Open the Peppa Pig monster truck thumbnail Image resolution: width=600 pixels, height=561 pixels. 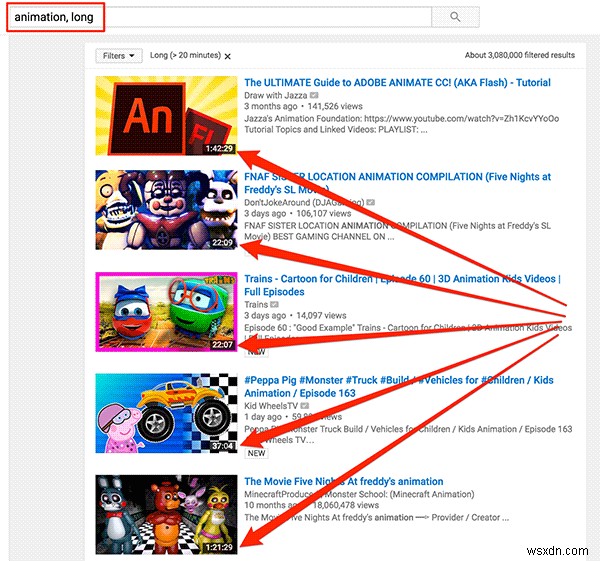(166, 413)
